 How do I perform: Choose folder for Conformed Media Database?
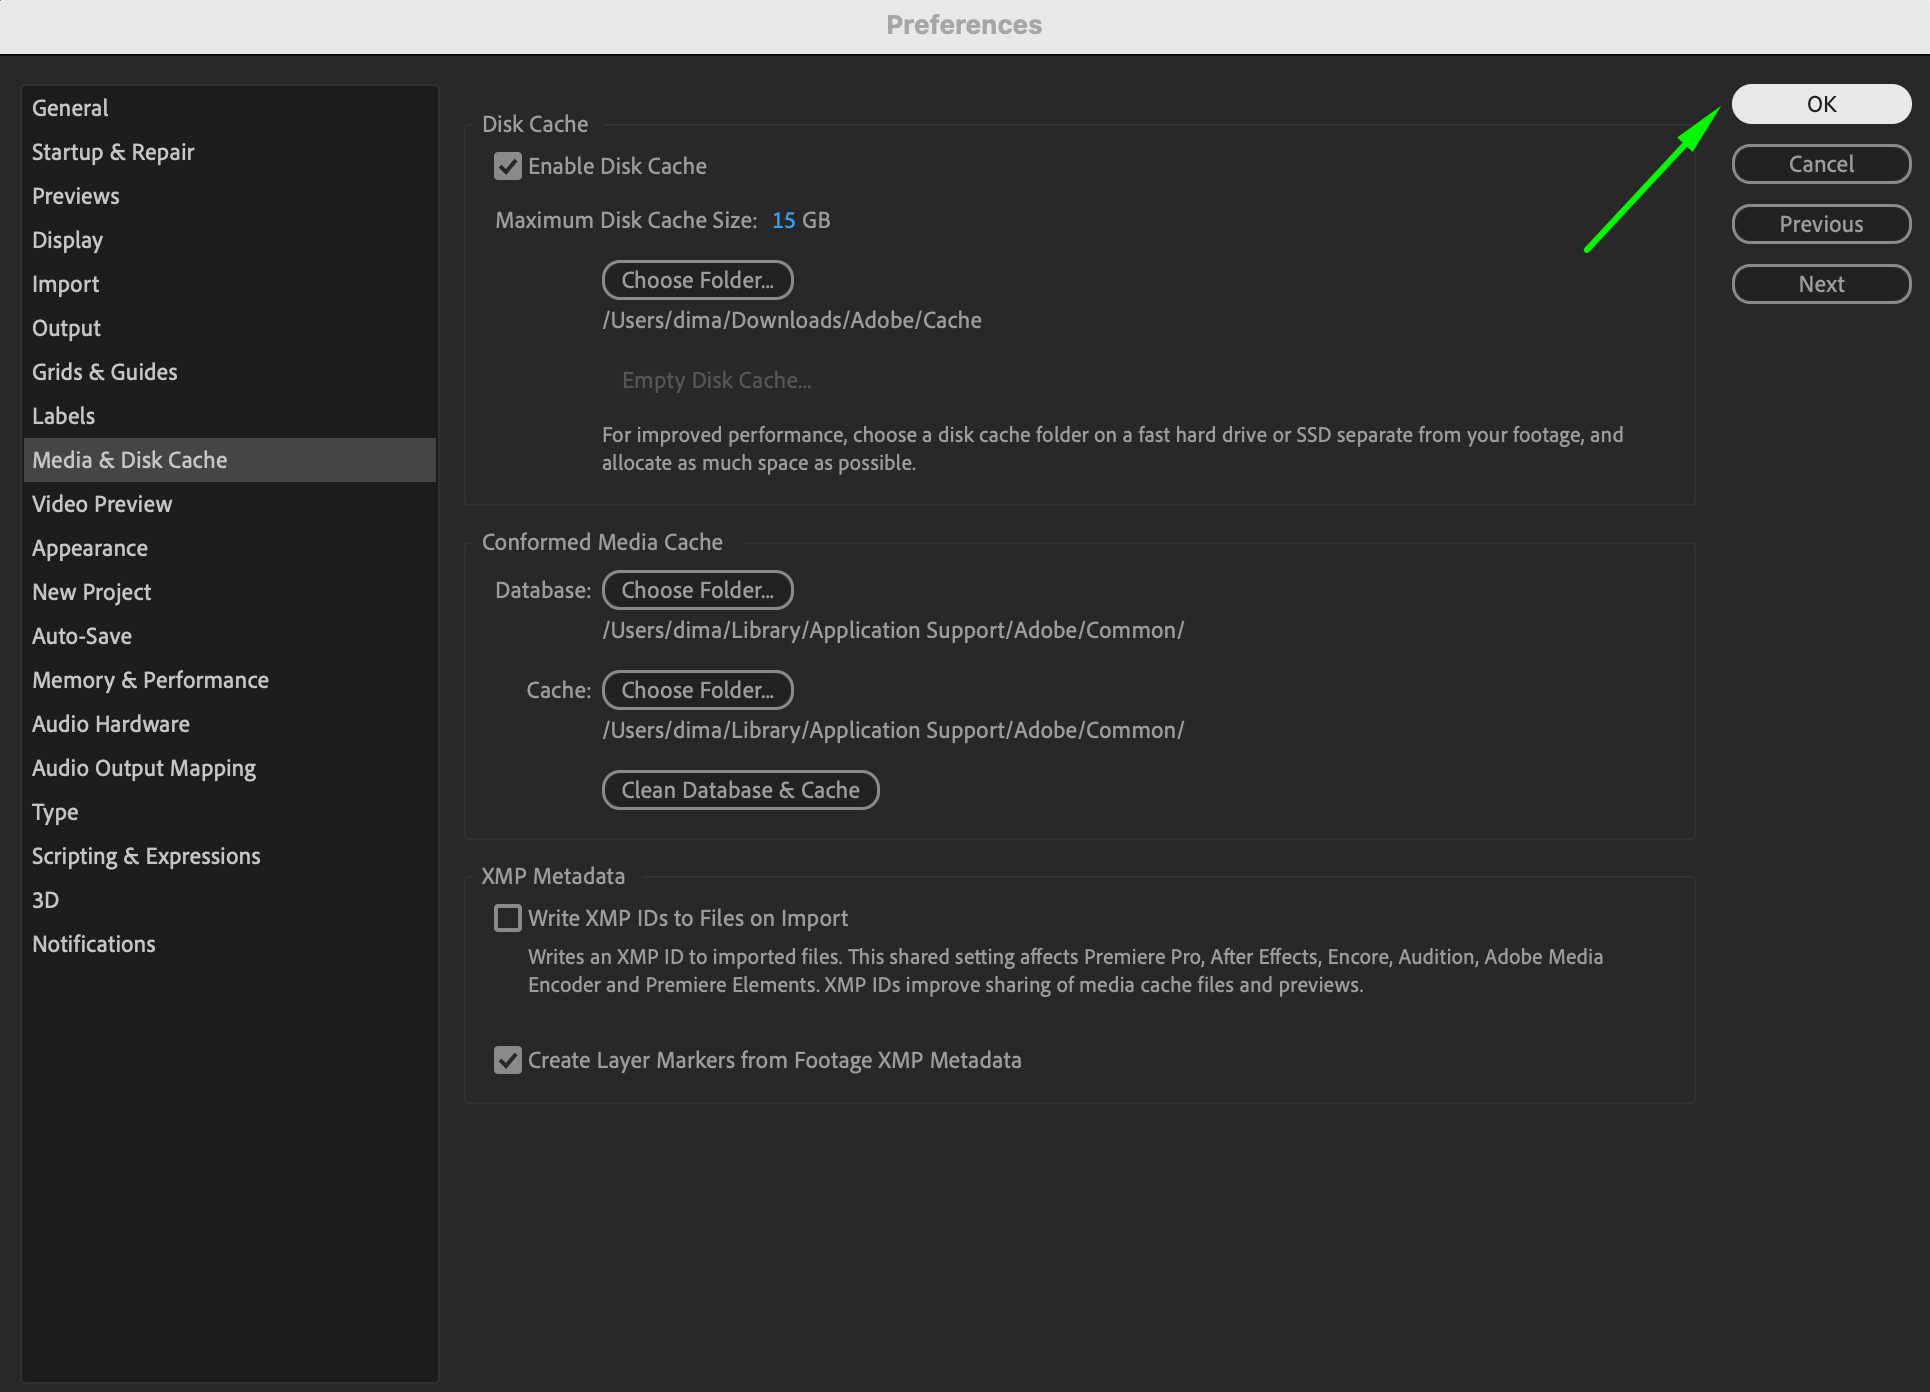point(697,590)
